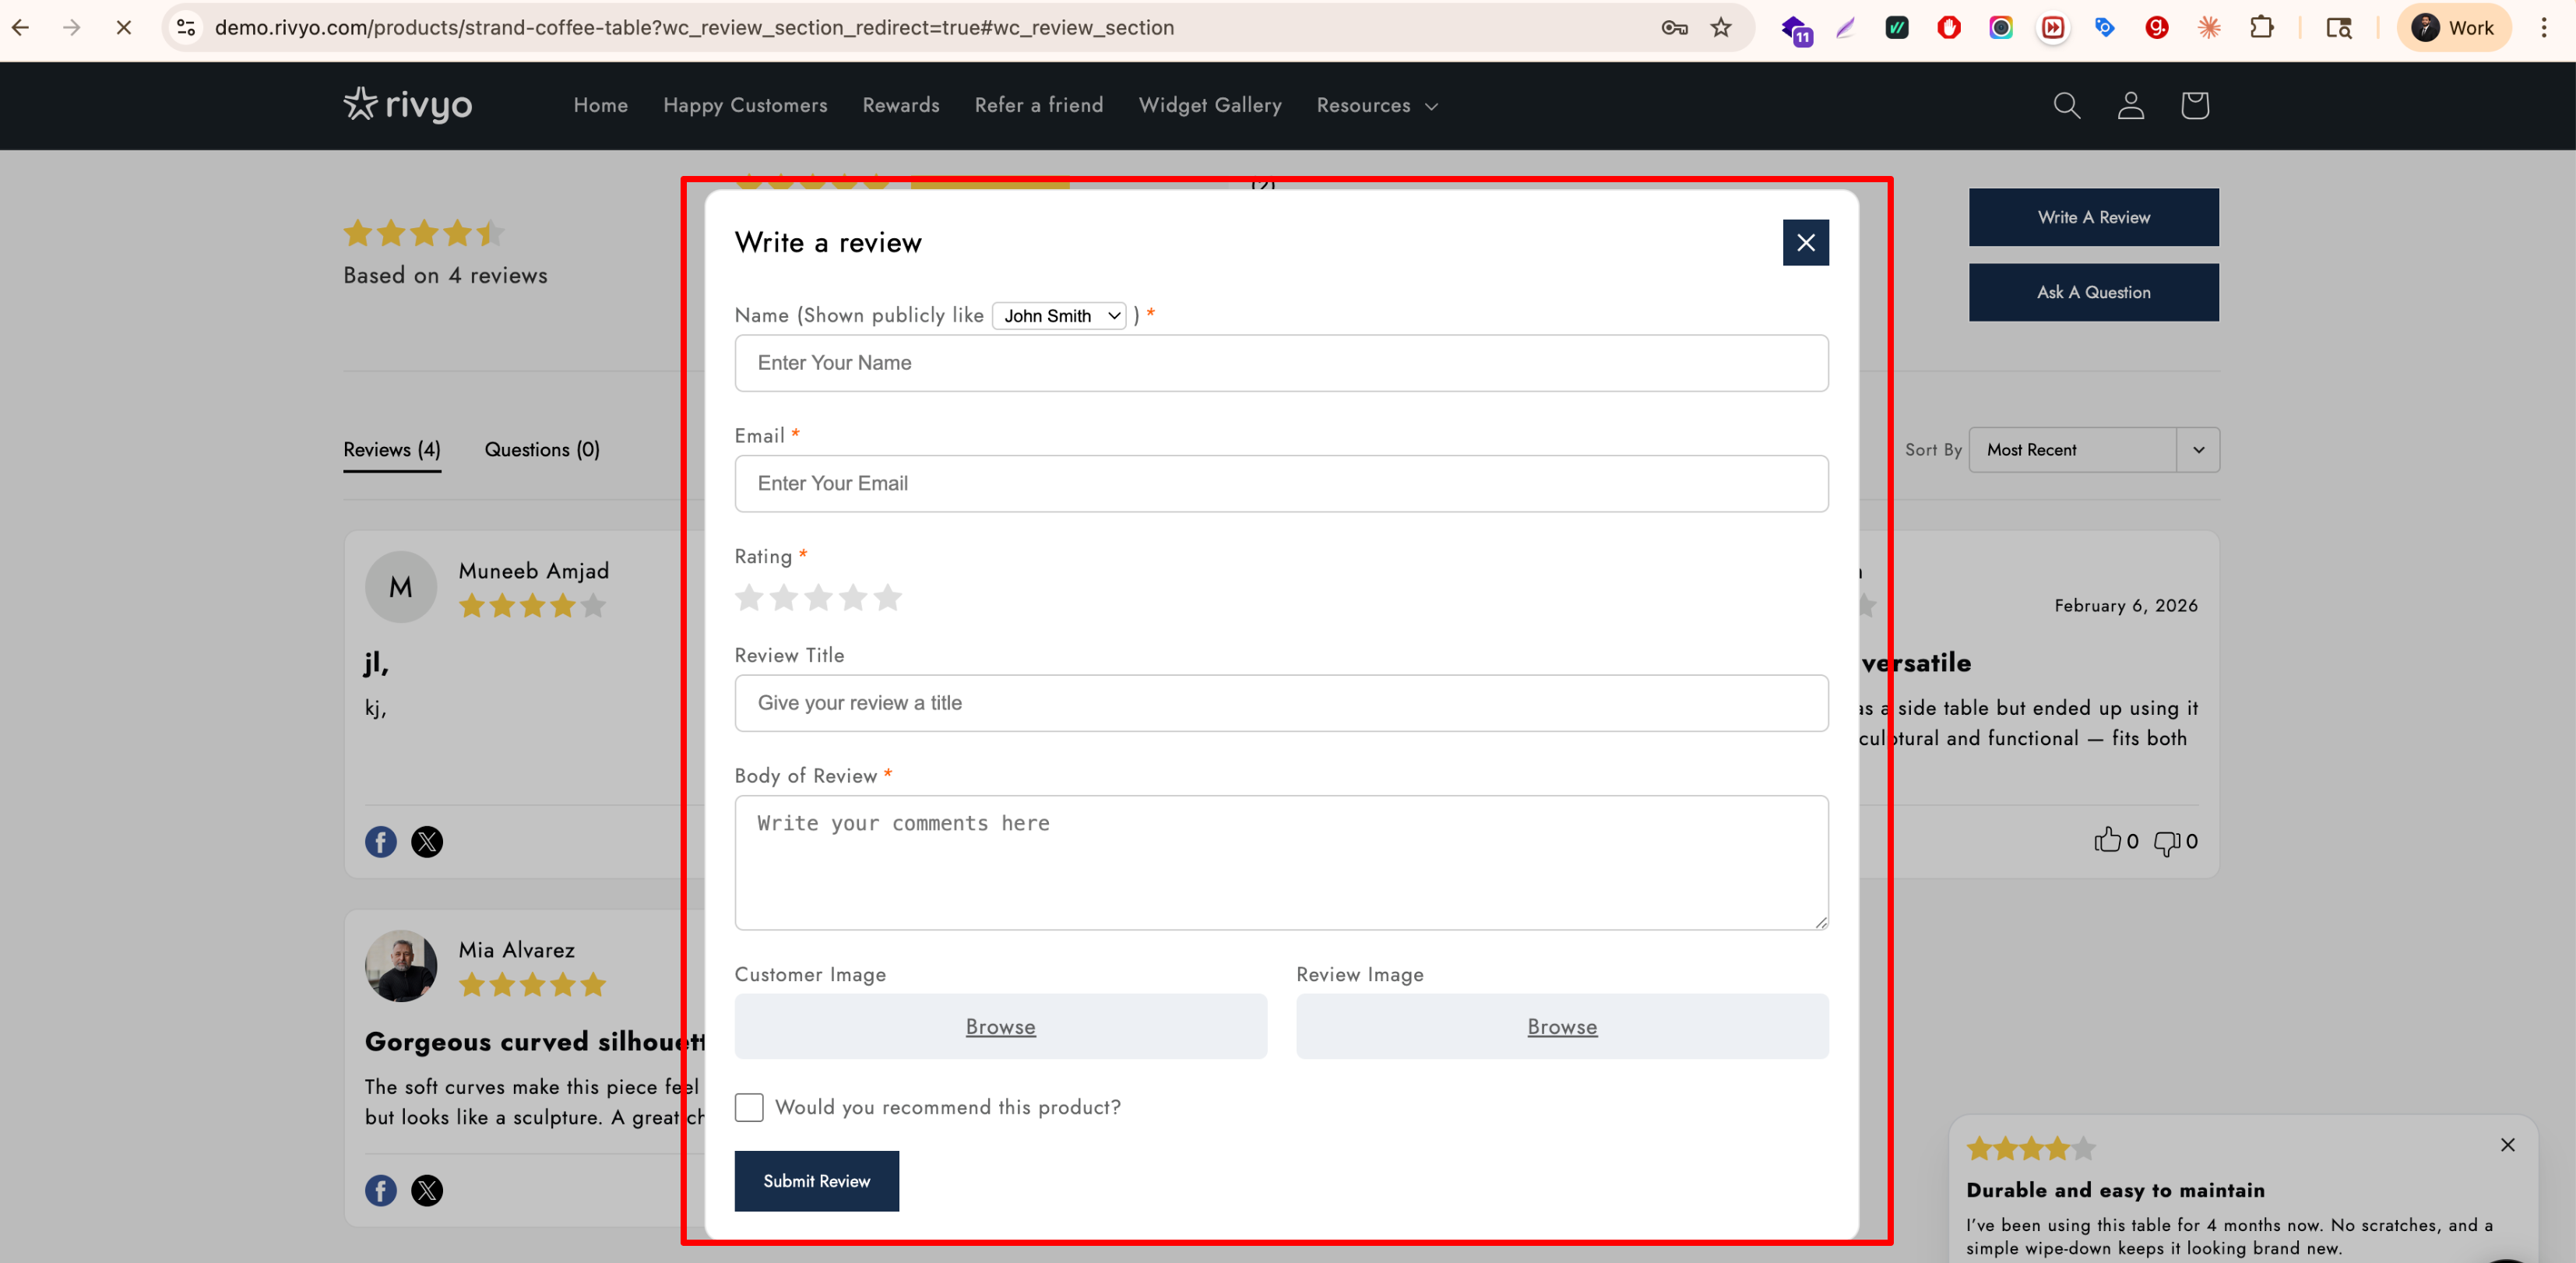Check 'Would you recommend this product?' box

click(749, 1107)
